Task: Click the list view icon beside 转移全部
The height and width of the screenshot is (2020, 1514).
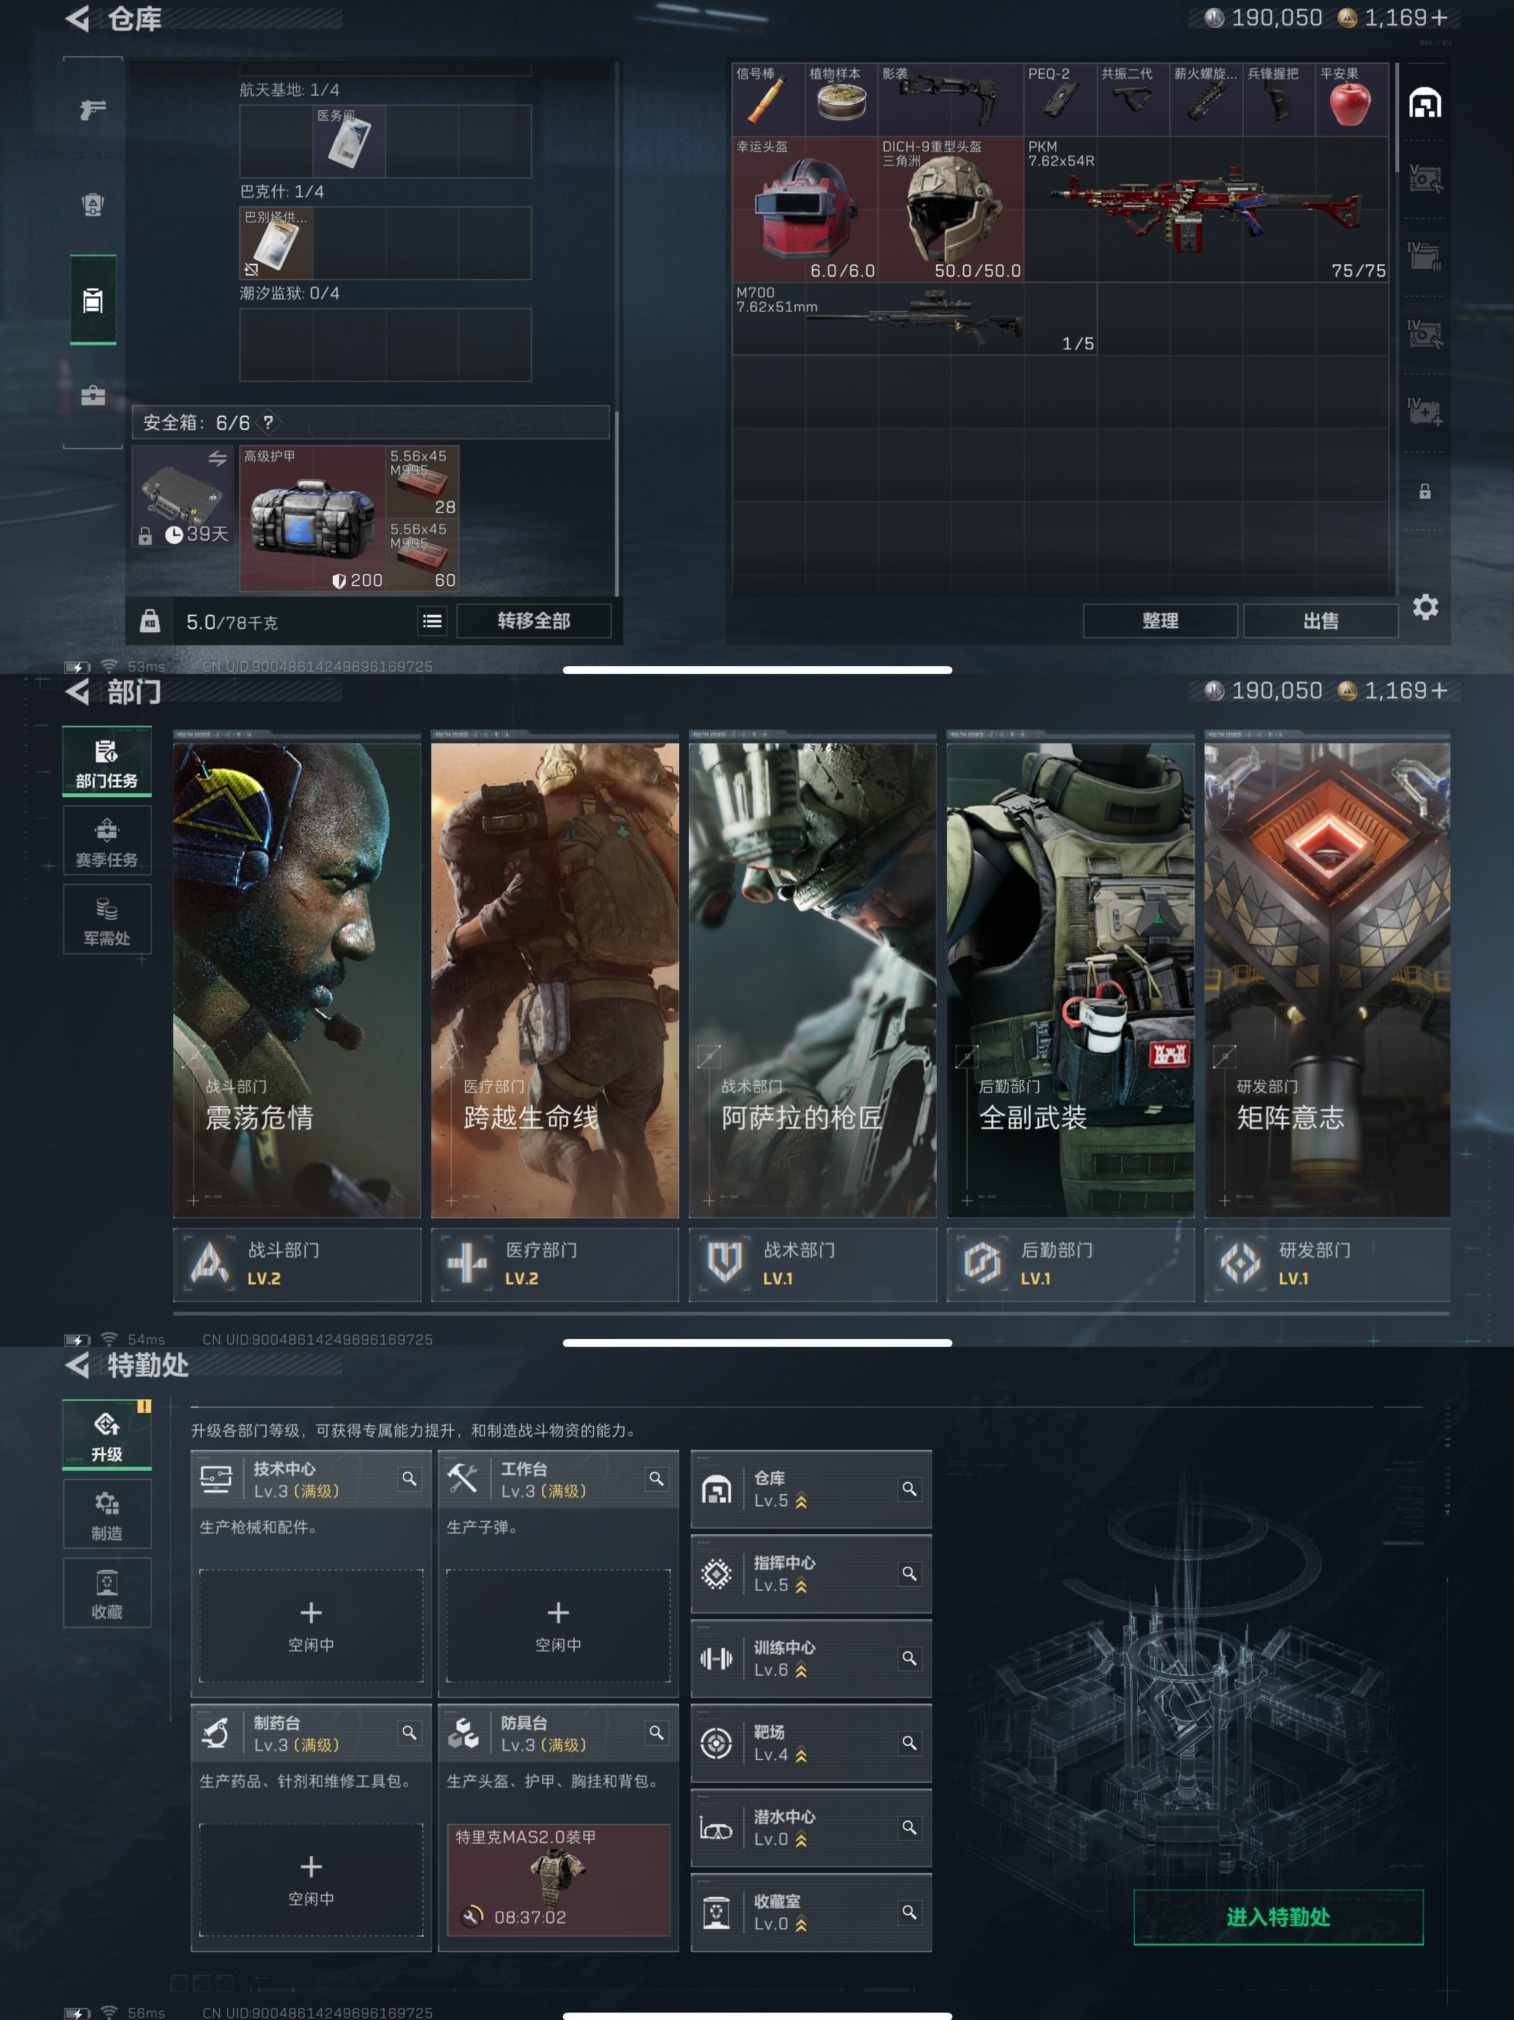Action: click(432, 621)
